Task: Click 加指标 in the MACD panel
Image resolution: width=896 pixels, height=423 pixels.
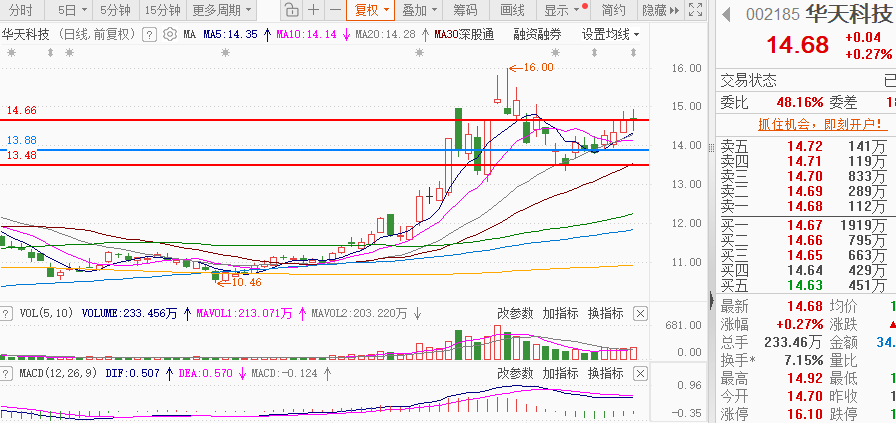Action: click(x=560, y=374)
